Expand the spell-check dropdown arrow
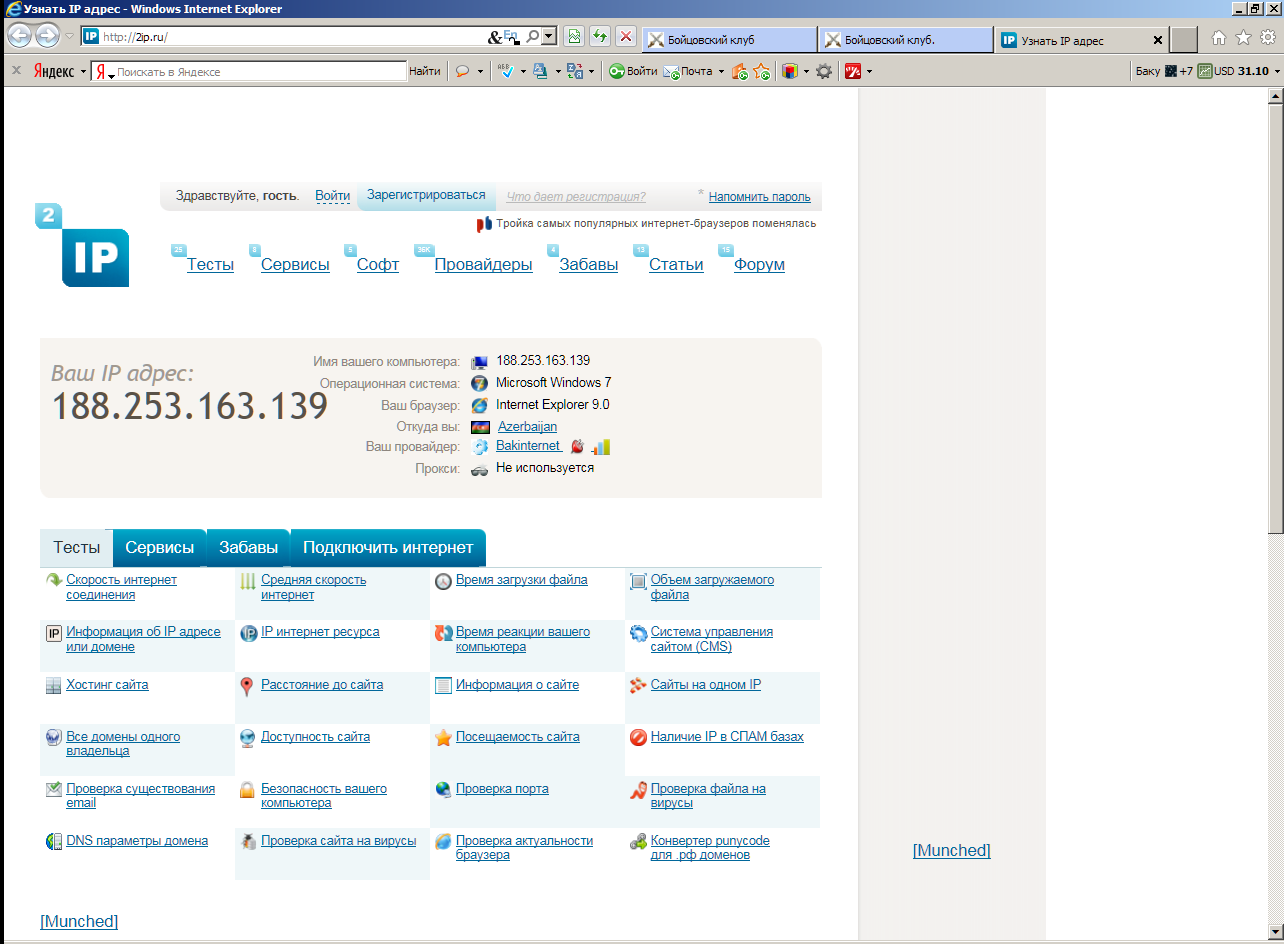1284x944 pixels. [521, 72]
